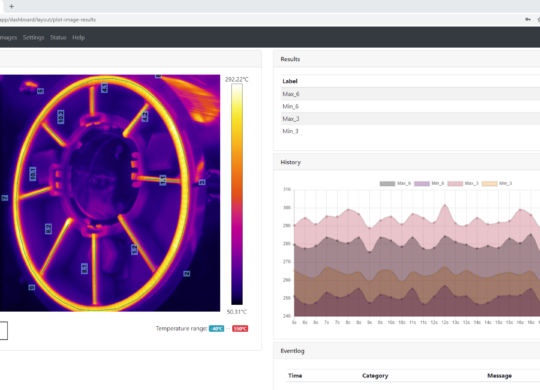Select ROI marker 8.2 on thermal image
Image resolution: width=540 pixels, height=390 pixels.
point(49,229)
